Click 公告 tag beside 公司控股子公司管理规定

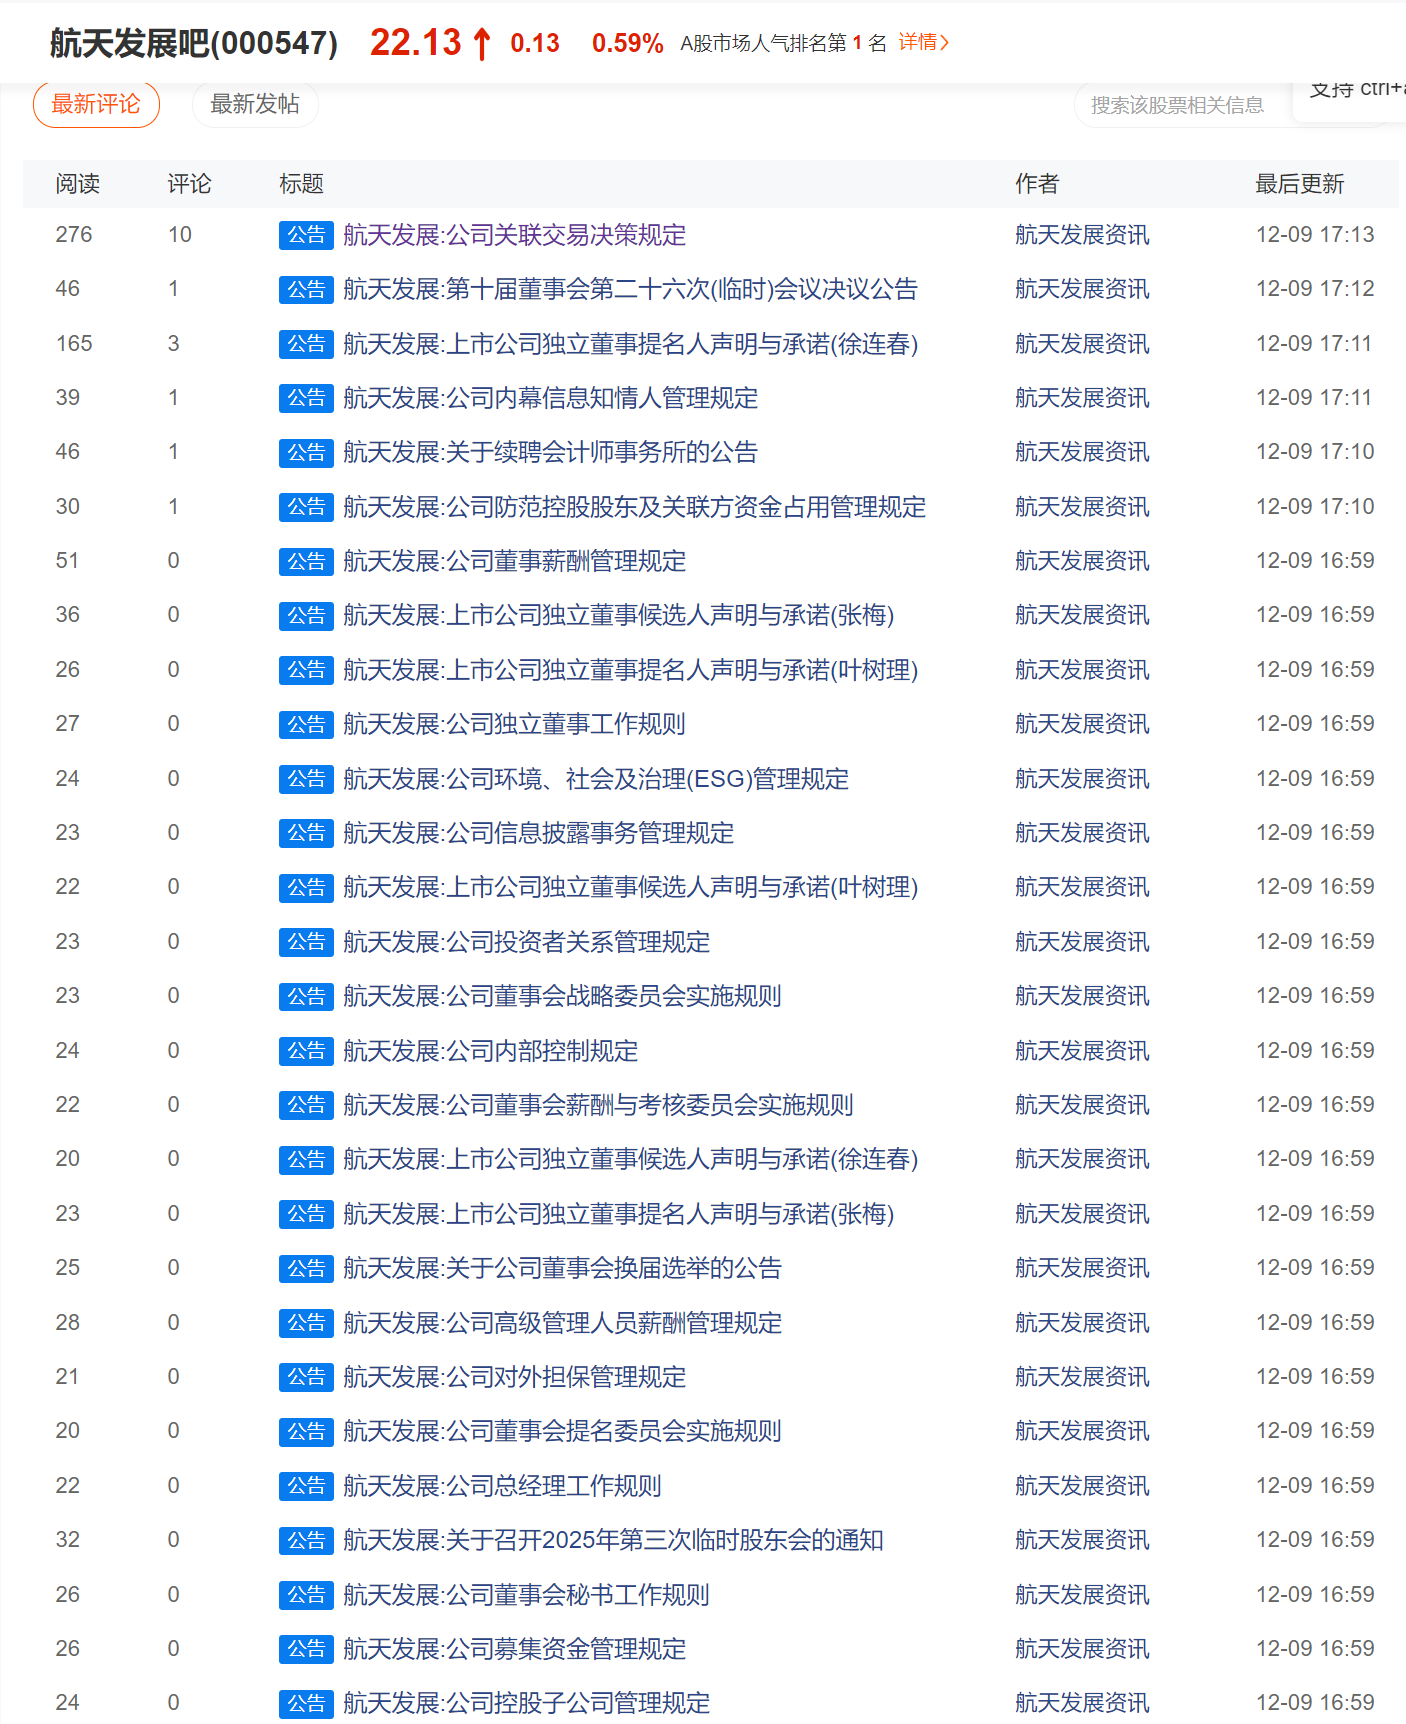pos(306,1703)
